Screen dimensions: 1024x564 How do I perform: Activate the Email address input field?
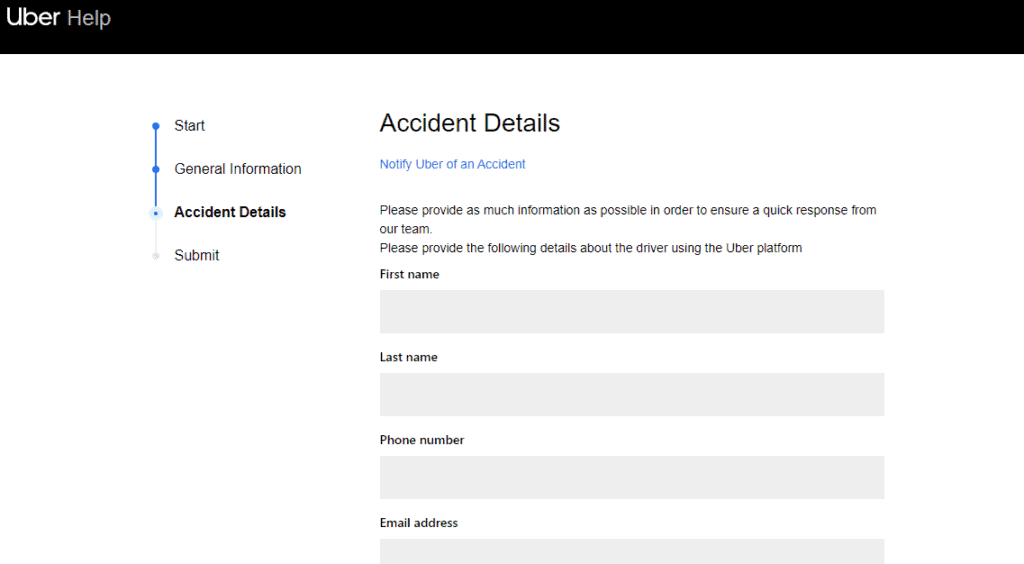point(631,551)
